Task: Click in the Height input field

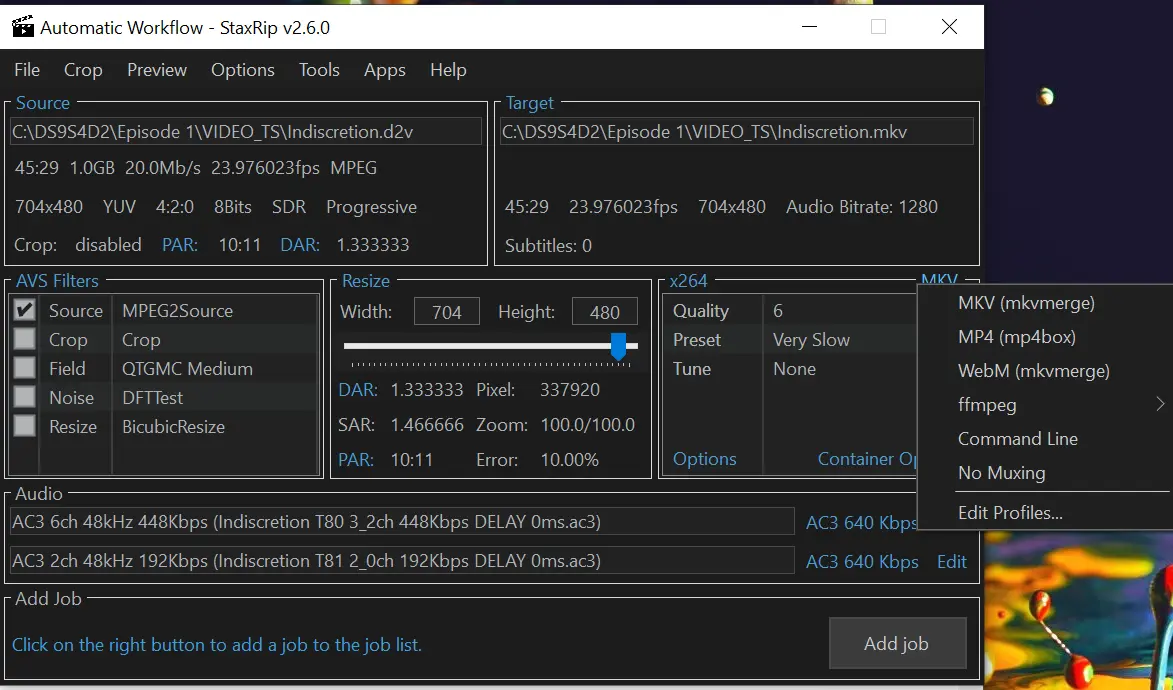Action: pyautogui.click(x=604, y=311)
